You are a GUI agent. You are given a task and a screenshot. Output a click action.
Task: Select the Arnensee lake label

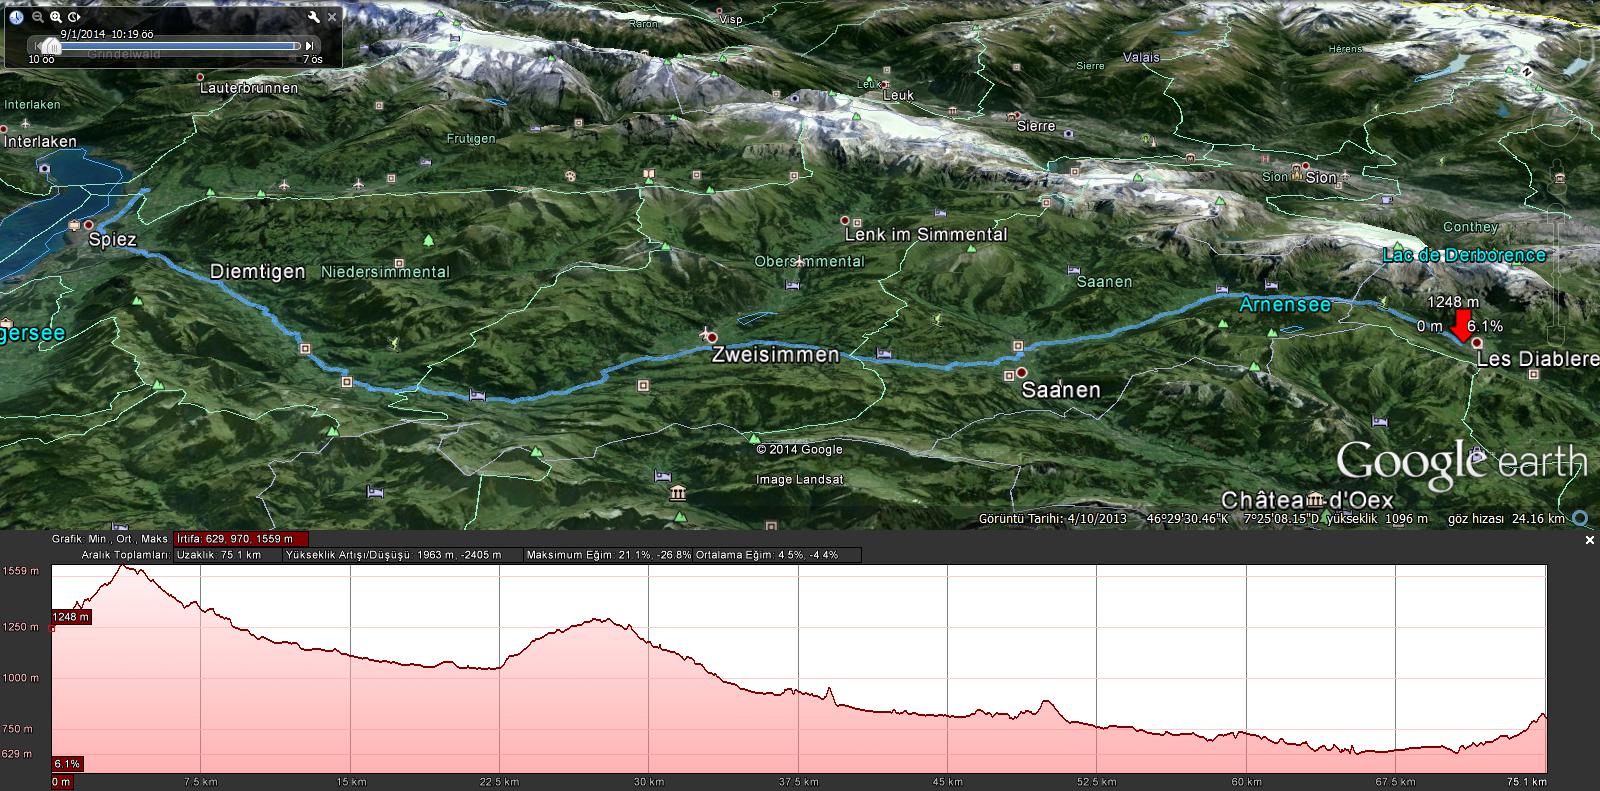tap(1285, 305)
